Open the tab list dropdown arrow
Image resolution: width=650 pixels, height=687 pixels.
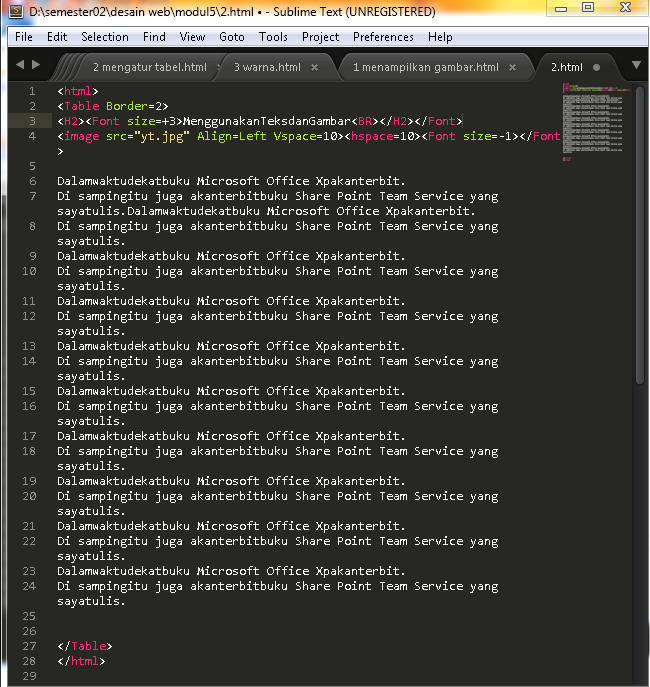[x=636, y=65]
